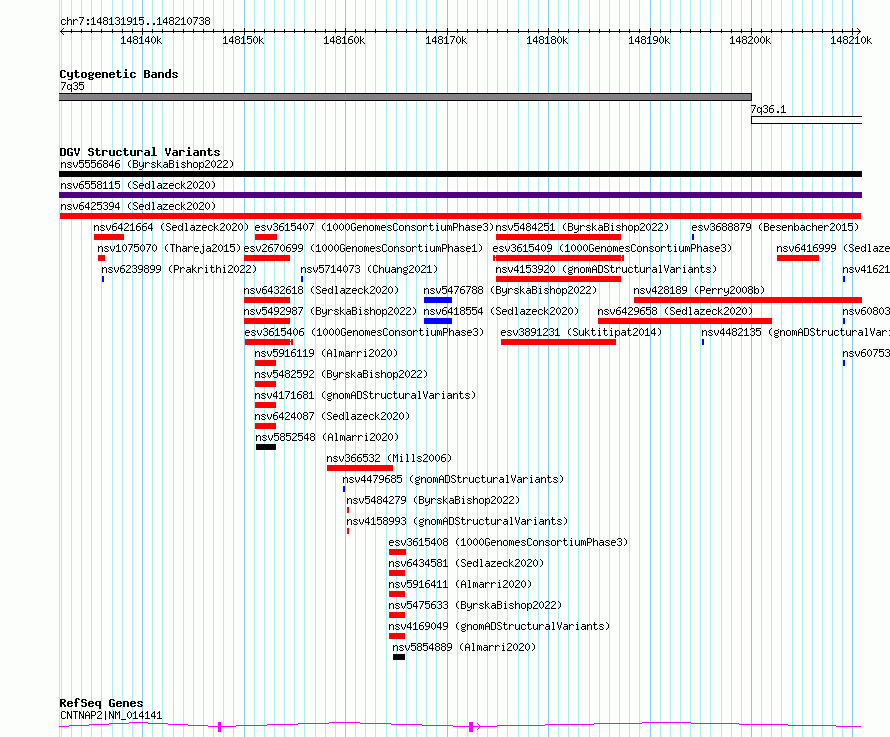Click nsv5475633 (ByrskaBishop2022) label
This screenshot has width=890, height=737.
point(475,605)
